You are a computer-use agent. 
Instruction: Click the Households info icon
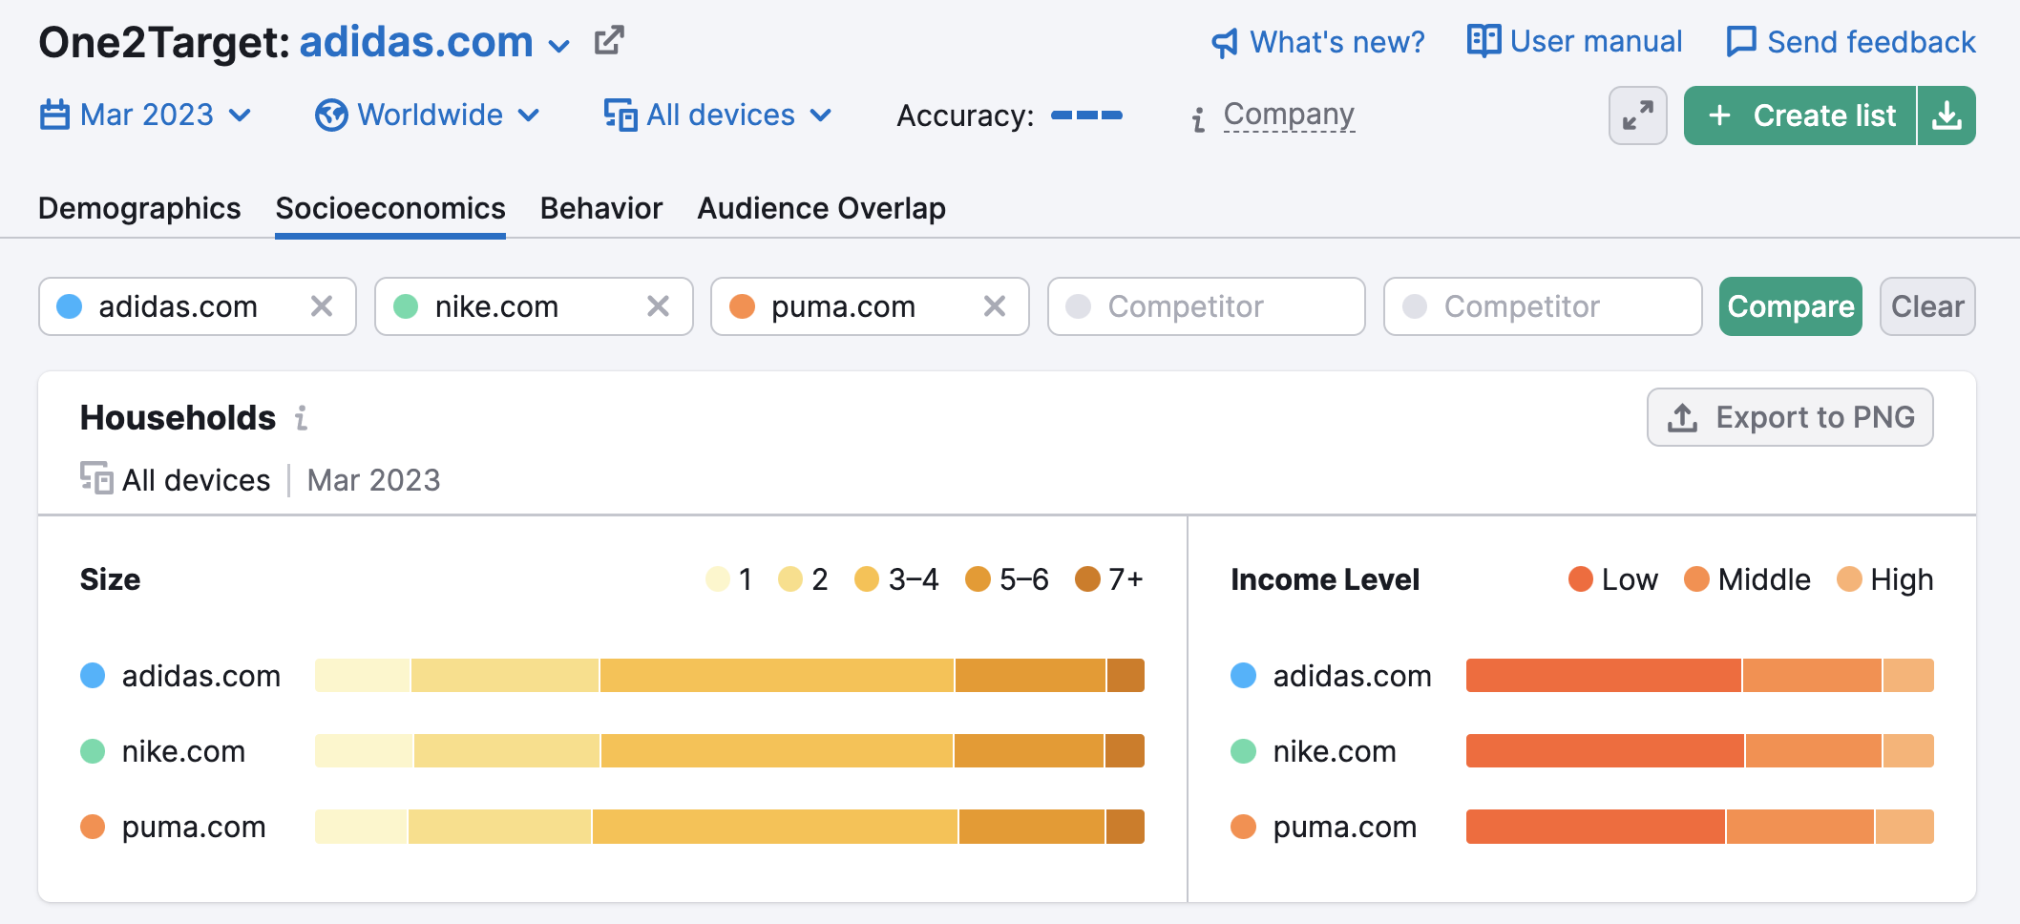tap(301, 418)
